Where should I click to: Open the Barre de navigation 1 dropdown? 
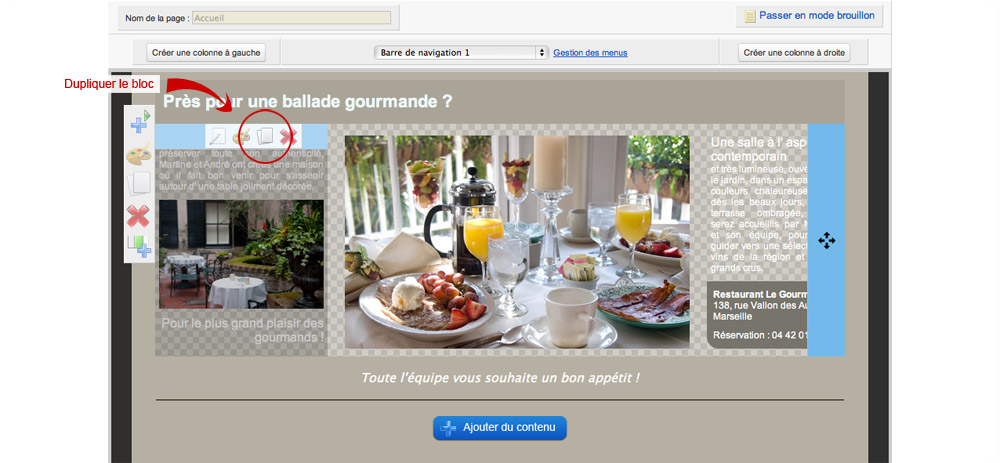tap(461, 52)
